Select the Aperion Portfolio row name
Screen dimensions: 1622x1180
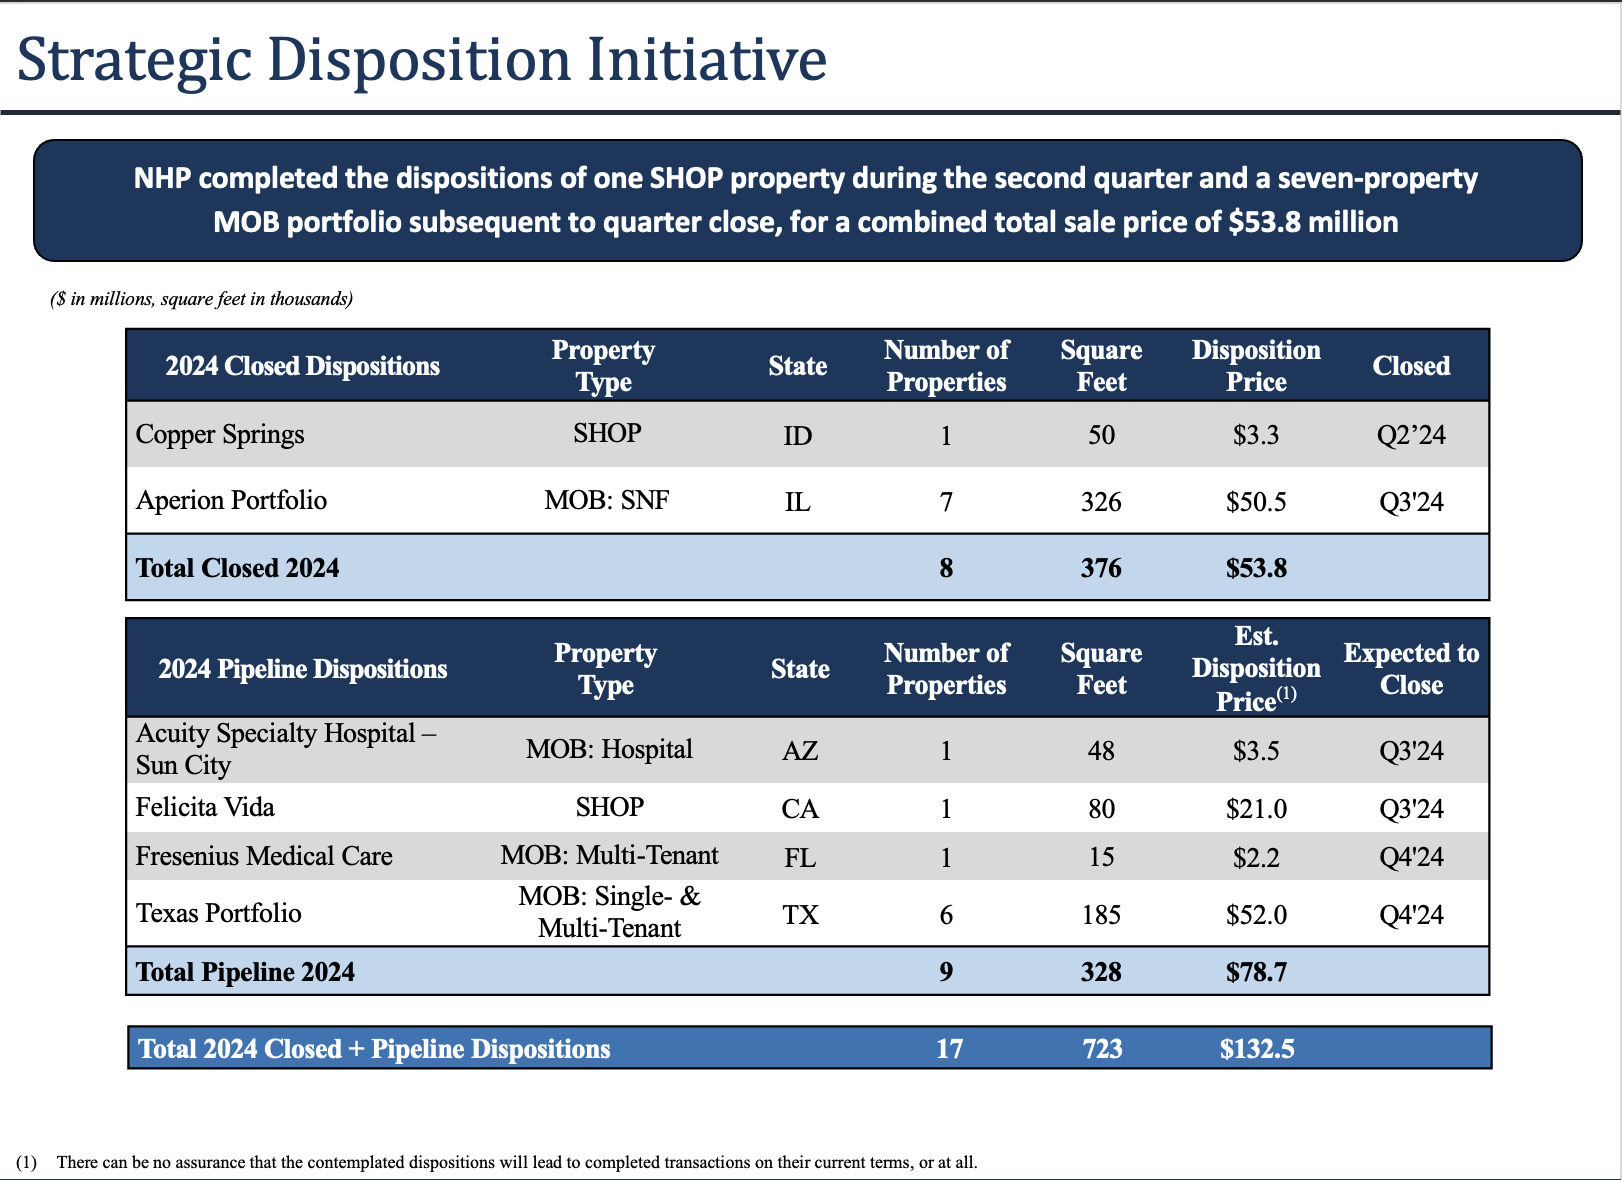[231, 500]
